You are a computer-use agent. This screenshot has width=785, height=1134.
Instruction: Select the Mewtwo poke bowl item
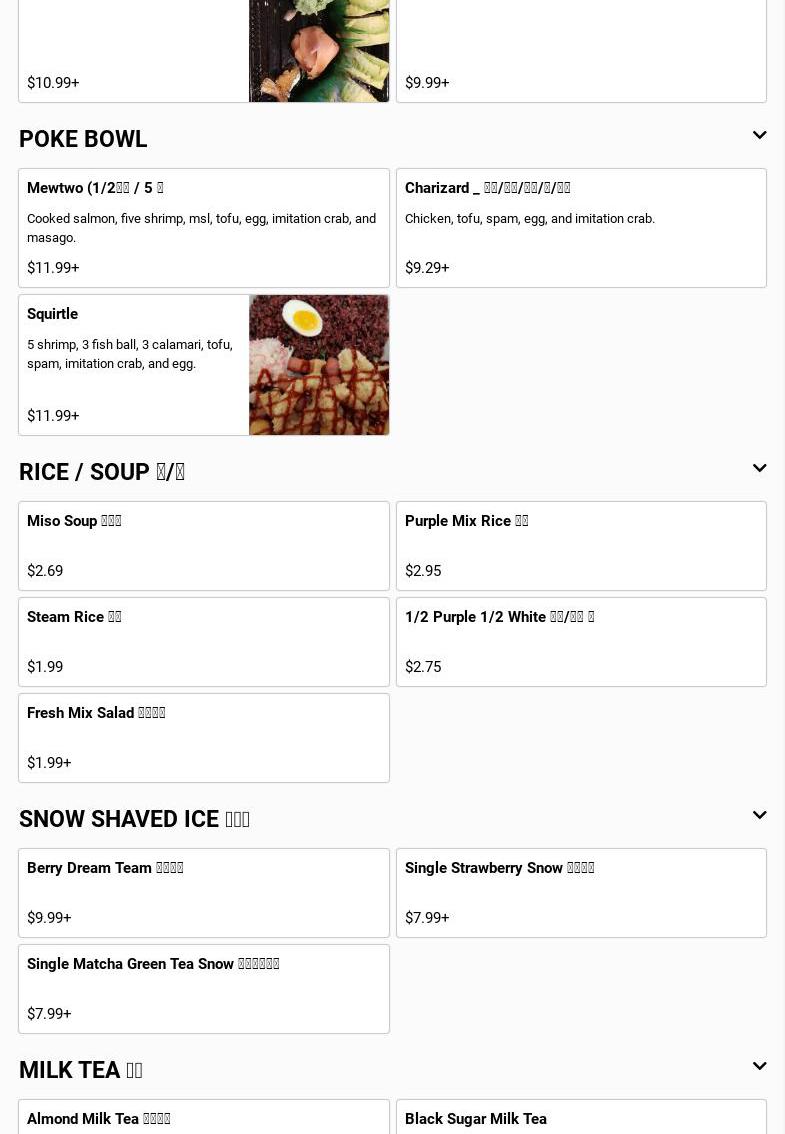203,228
